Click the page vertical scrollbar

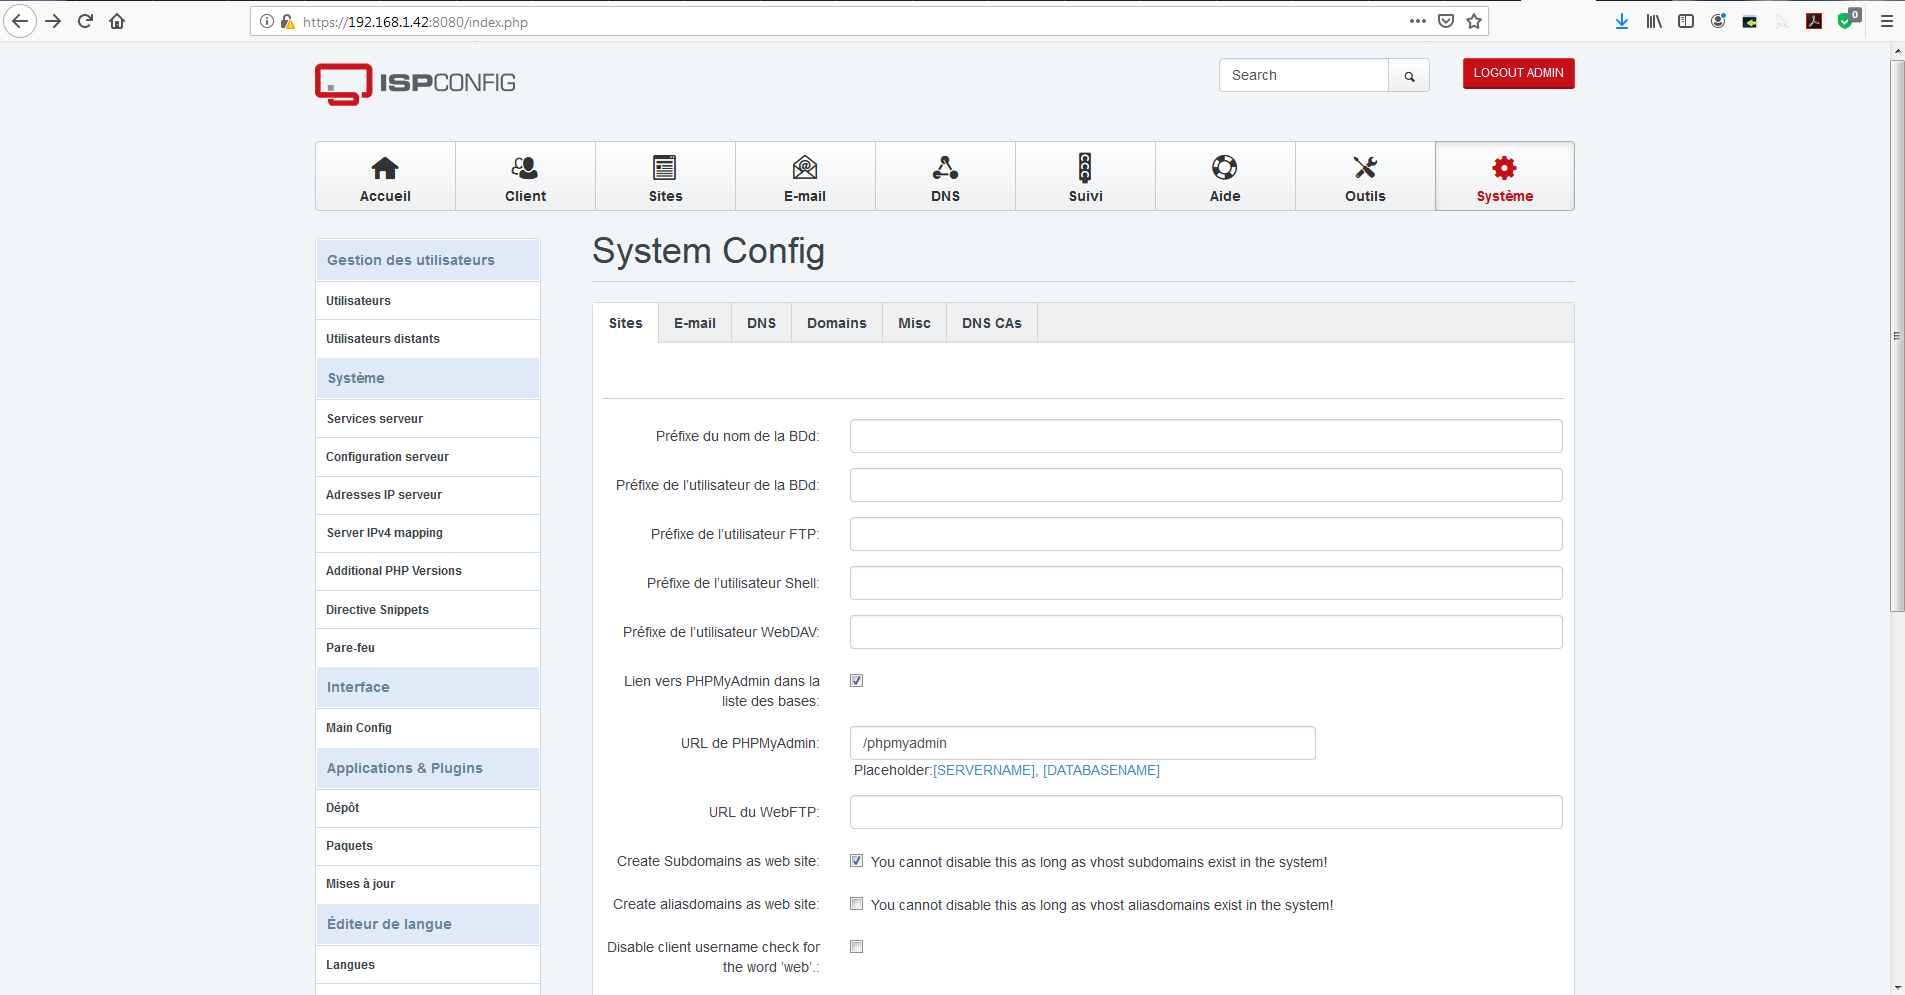[1897, 335]
